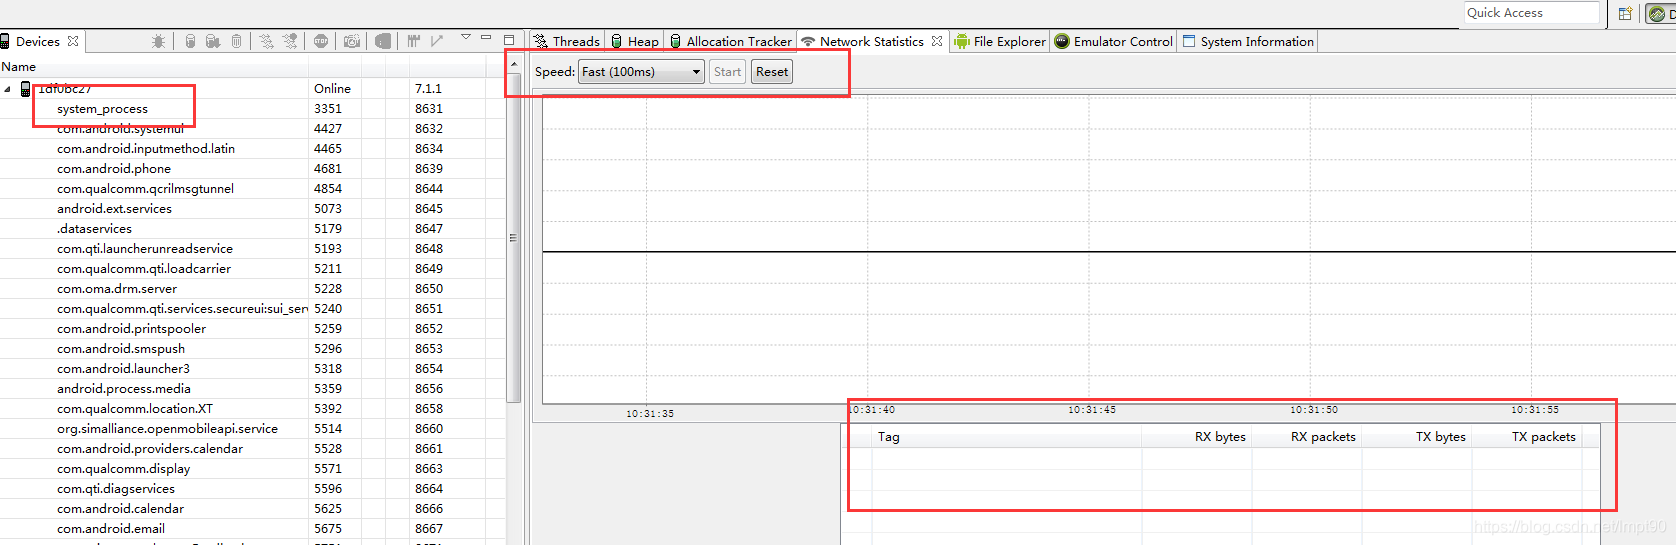Open the Devices view menu triangle

click(466, 37)
